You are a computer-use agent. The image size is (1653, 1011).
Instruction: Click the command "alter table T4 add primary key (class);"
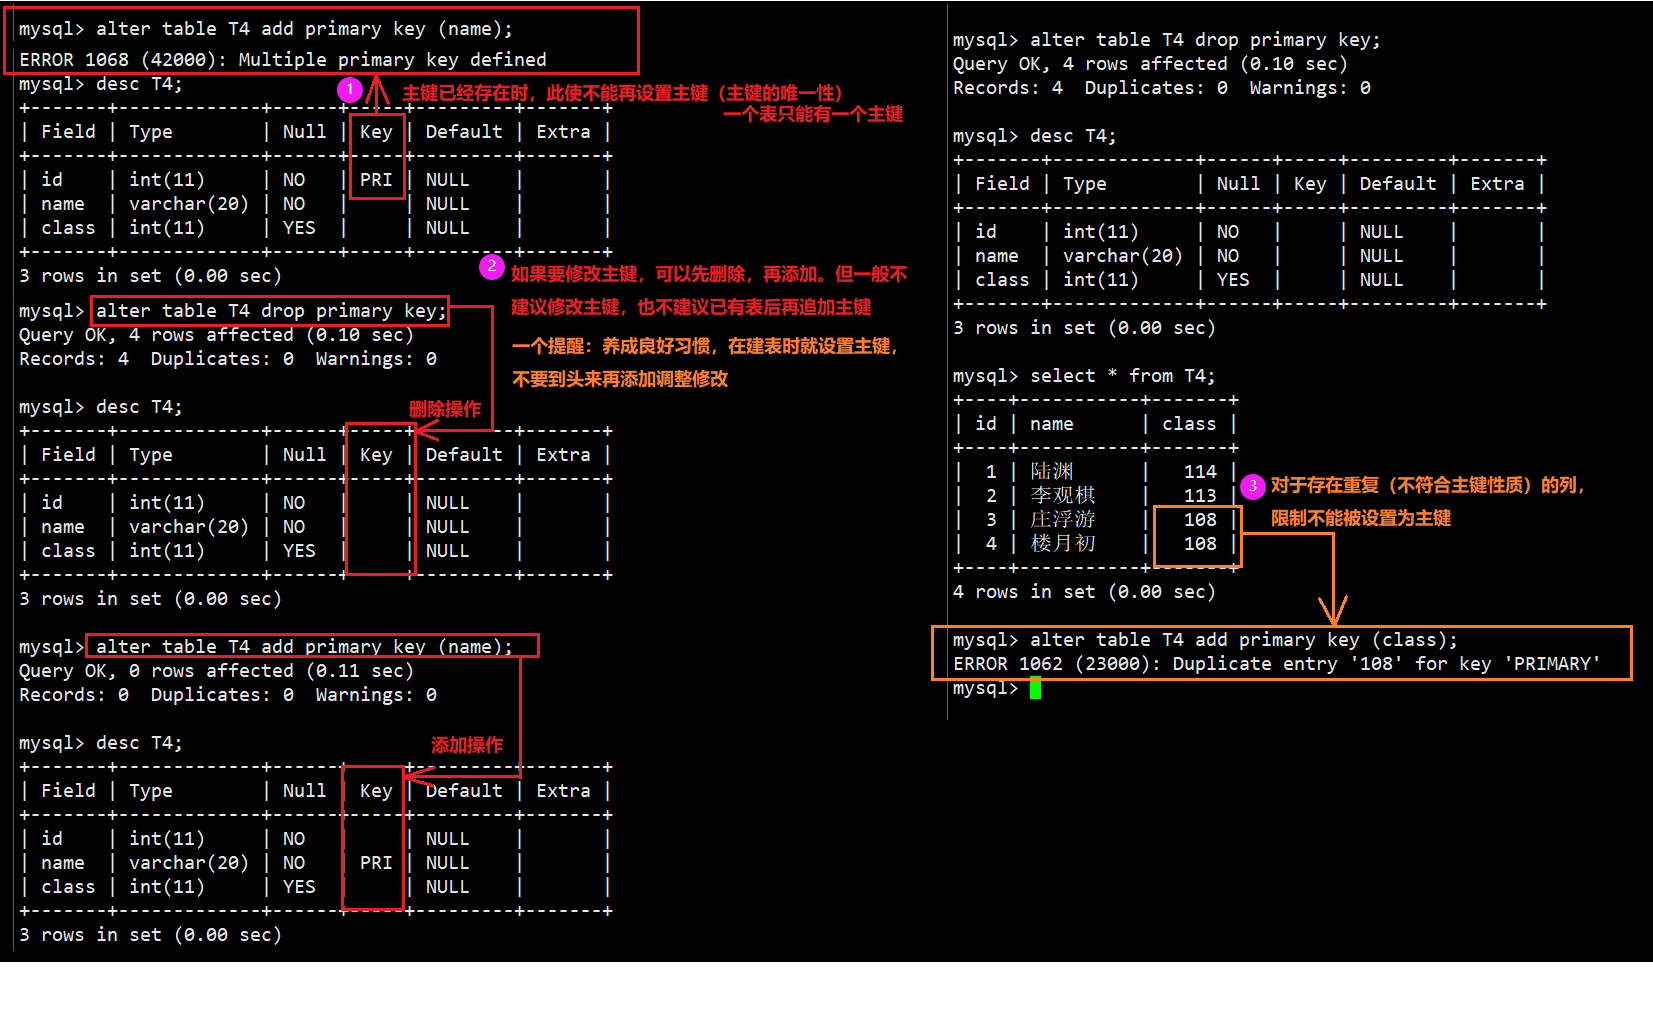[x=1244, y=640]
